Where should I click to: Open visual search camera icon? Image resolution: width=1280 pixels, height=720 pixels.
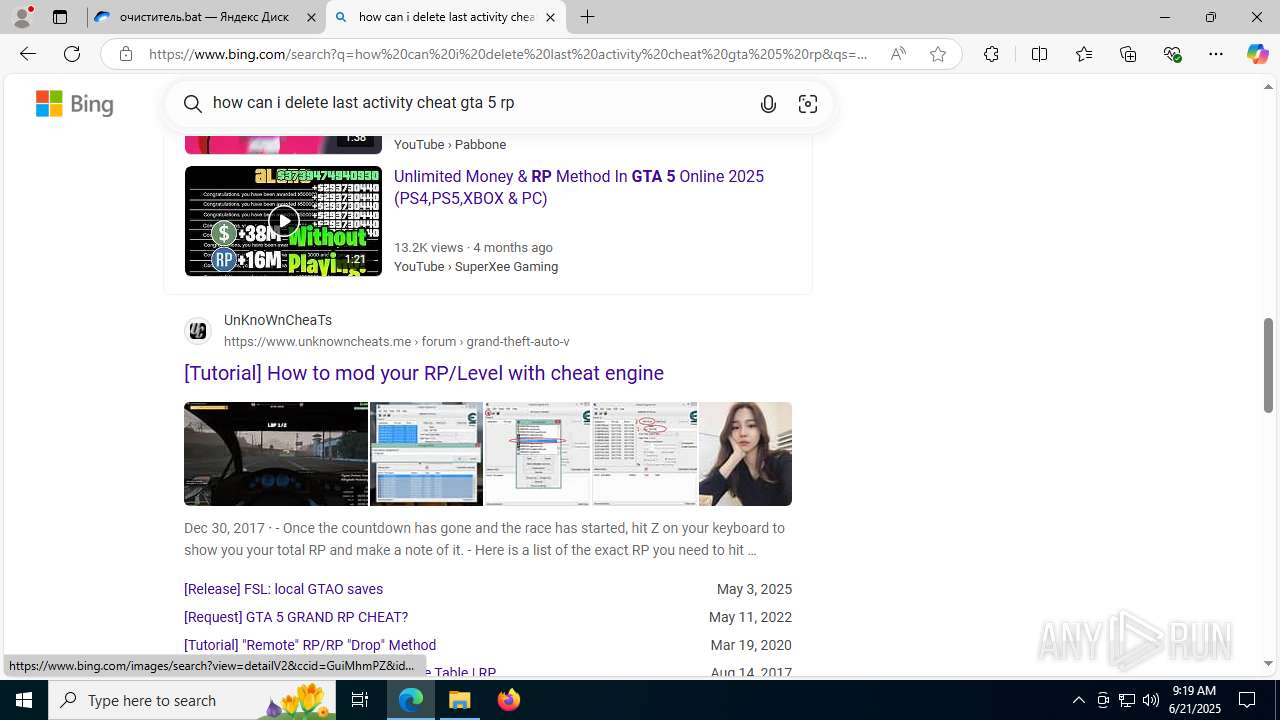pos(808,103)
